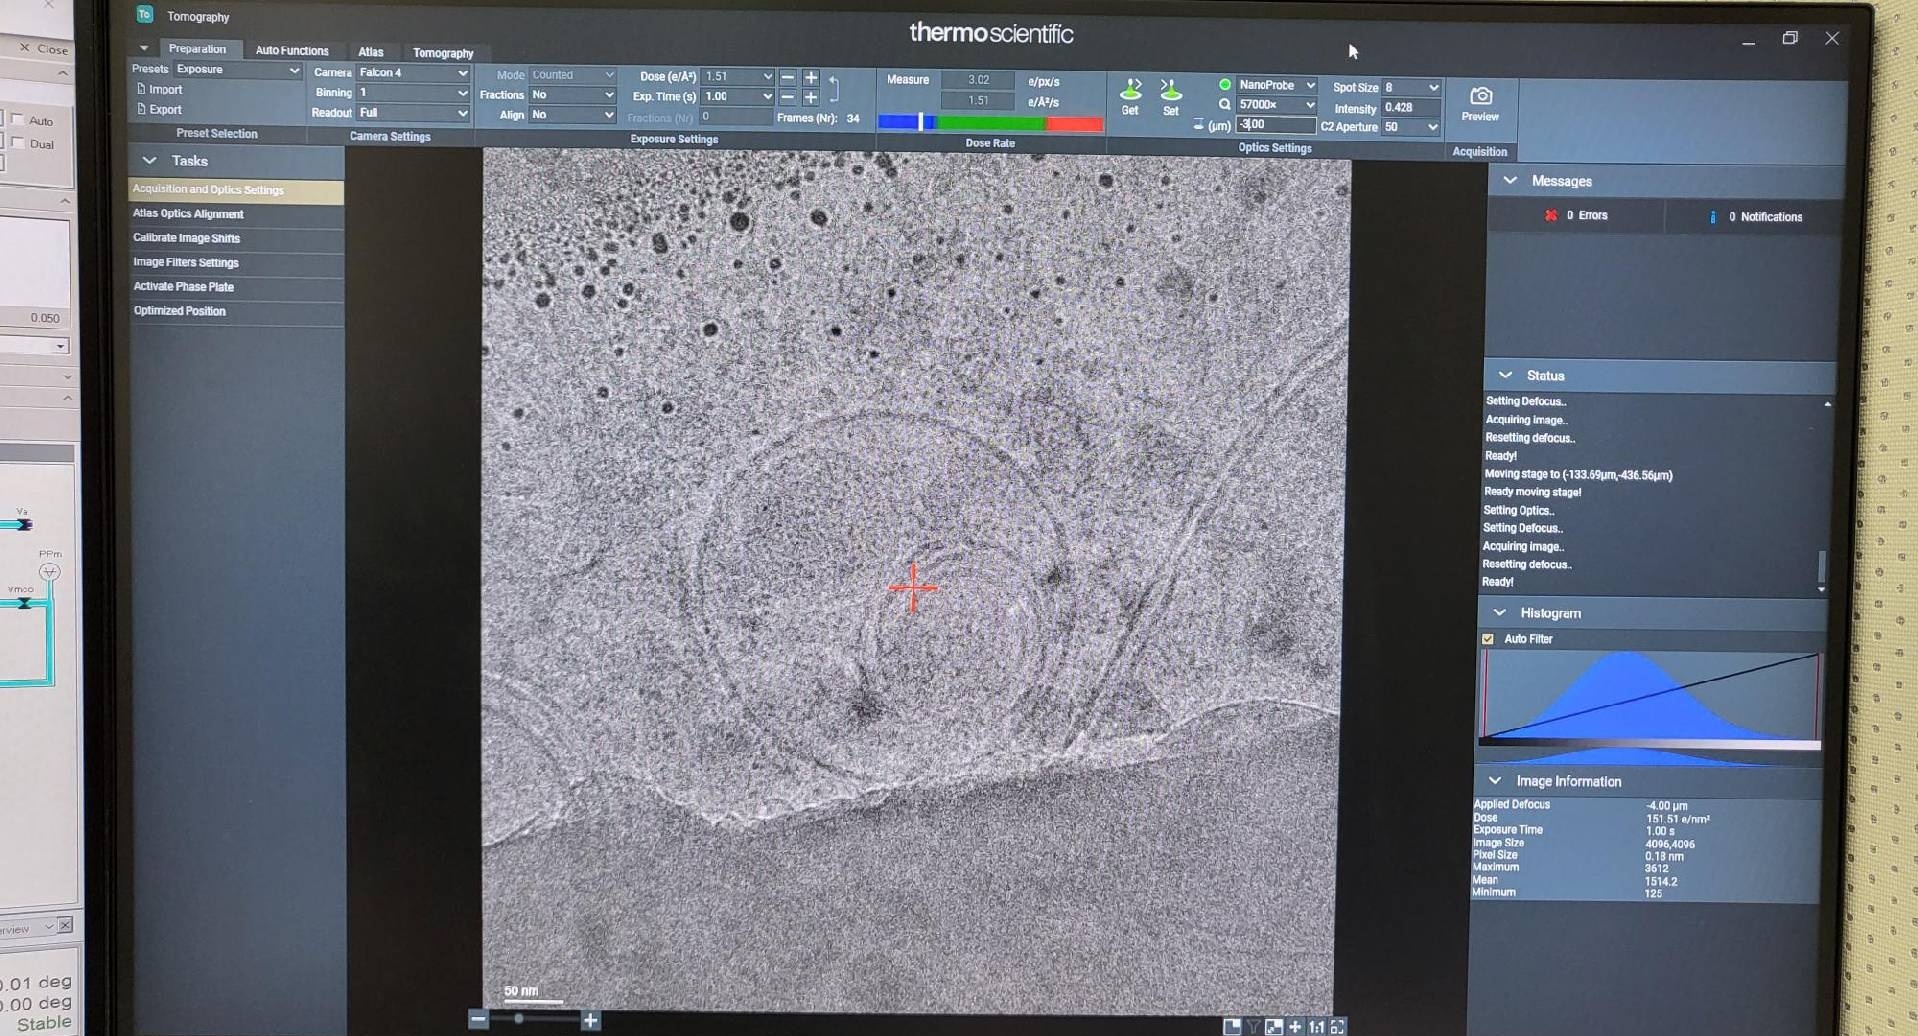
Task: Click the image zoom slider handle
Action: pyautogui.click(x=518, y=1019)
